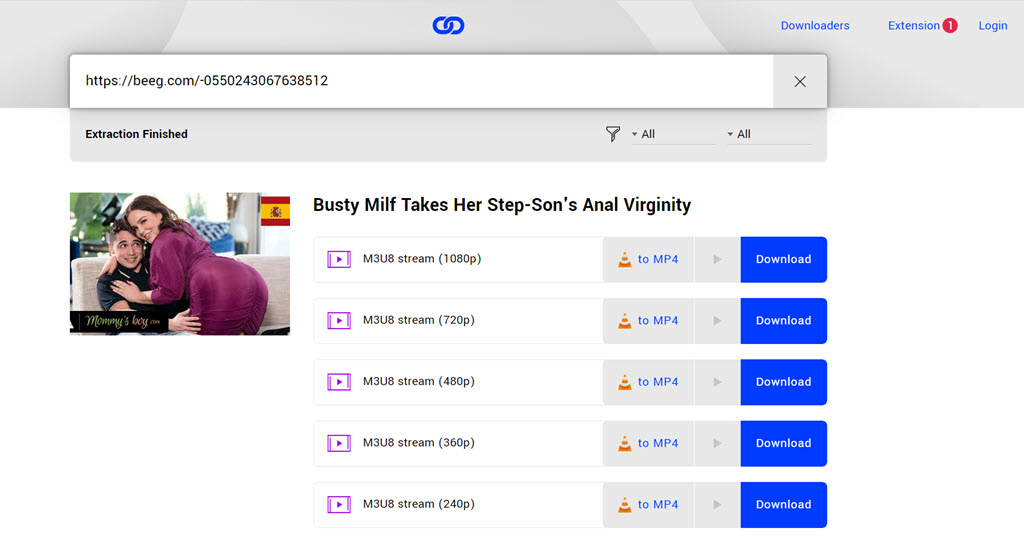Play the 1080p stream preview
This screenshot has height=539, width=1024.
tap(717, 259)
